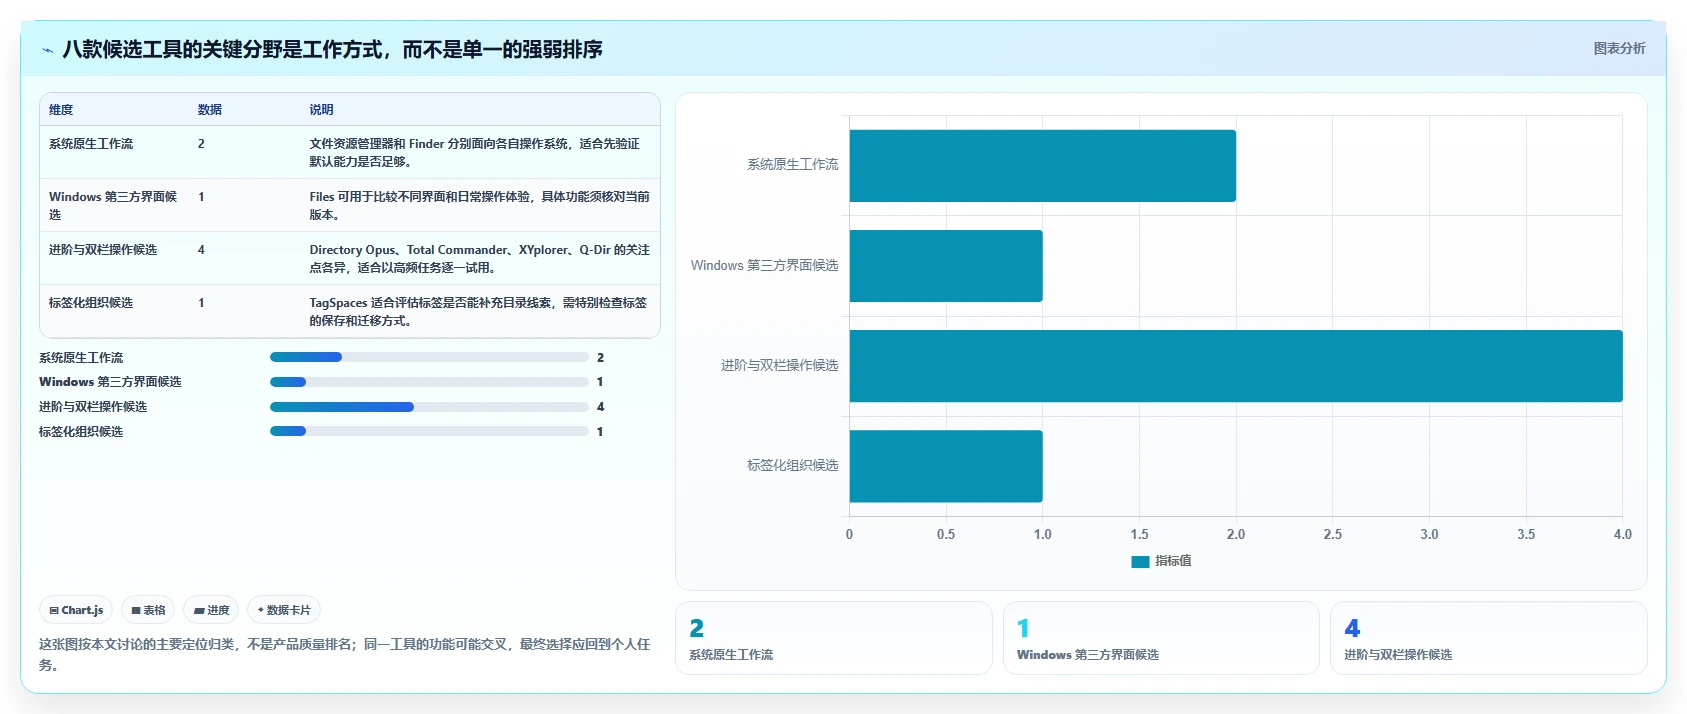Click the 表格 tag chip
The height and width of the screenshot is (714, 1687).
(148, 610)
